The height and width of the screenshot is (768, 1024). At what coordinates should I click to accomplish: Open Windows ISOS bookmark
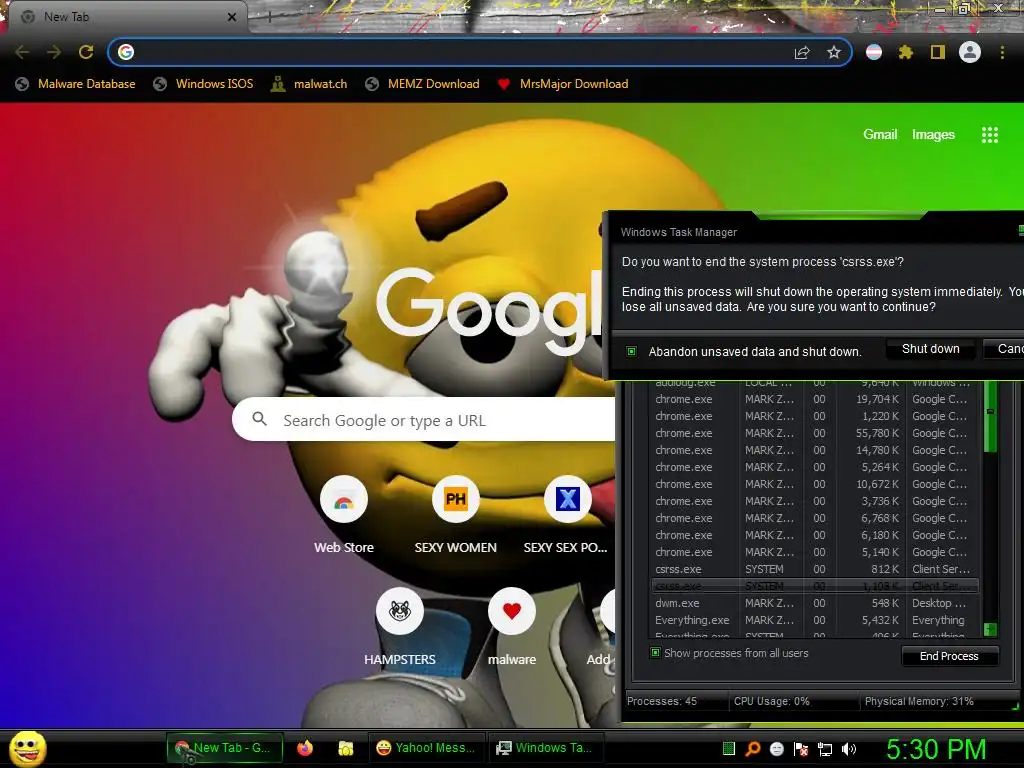(203, 84)
